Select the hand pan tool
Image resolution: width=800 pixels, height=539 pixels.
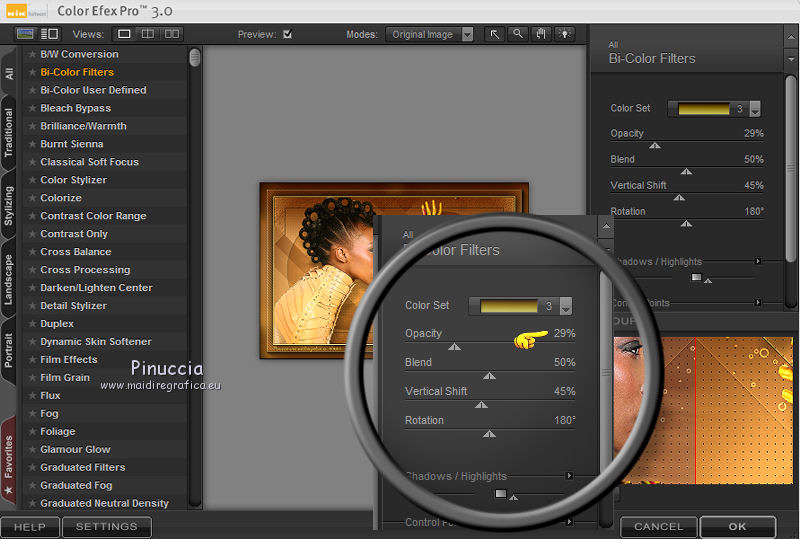point(541,34)
